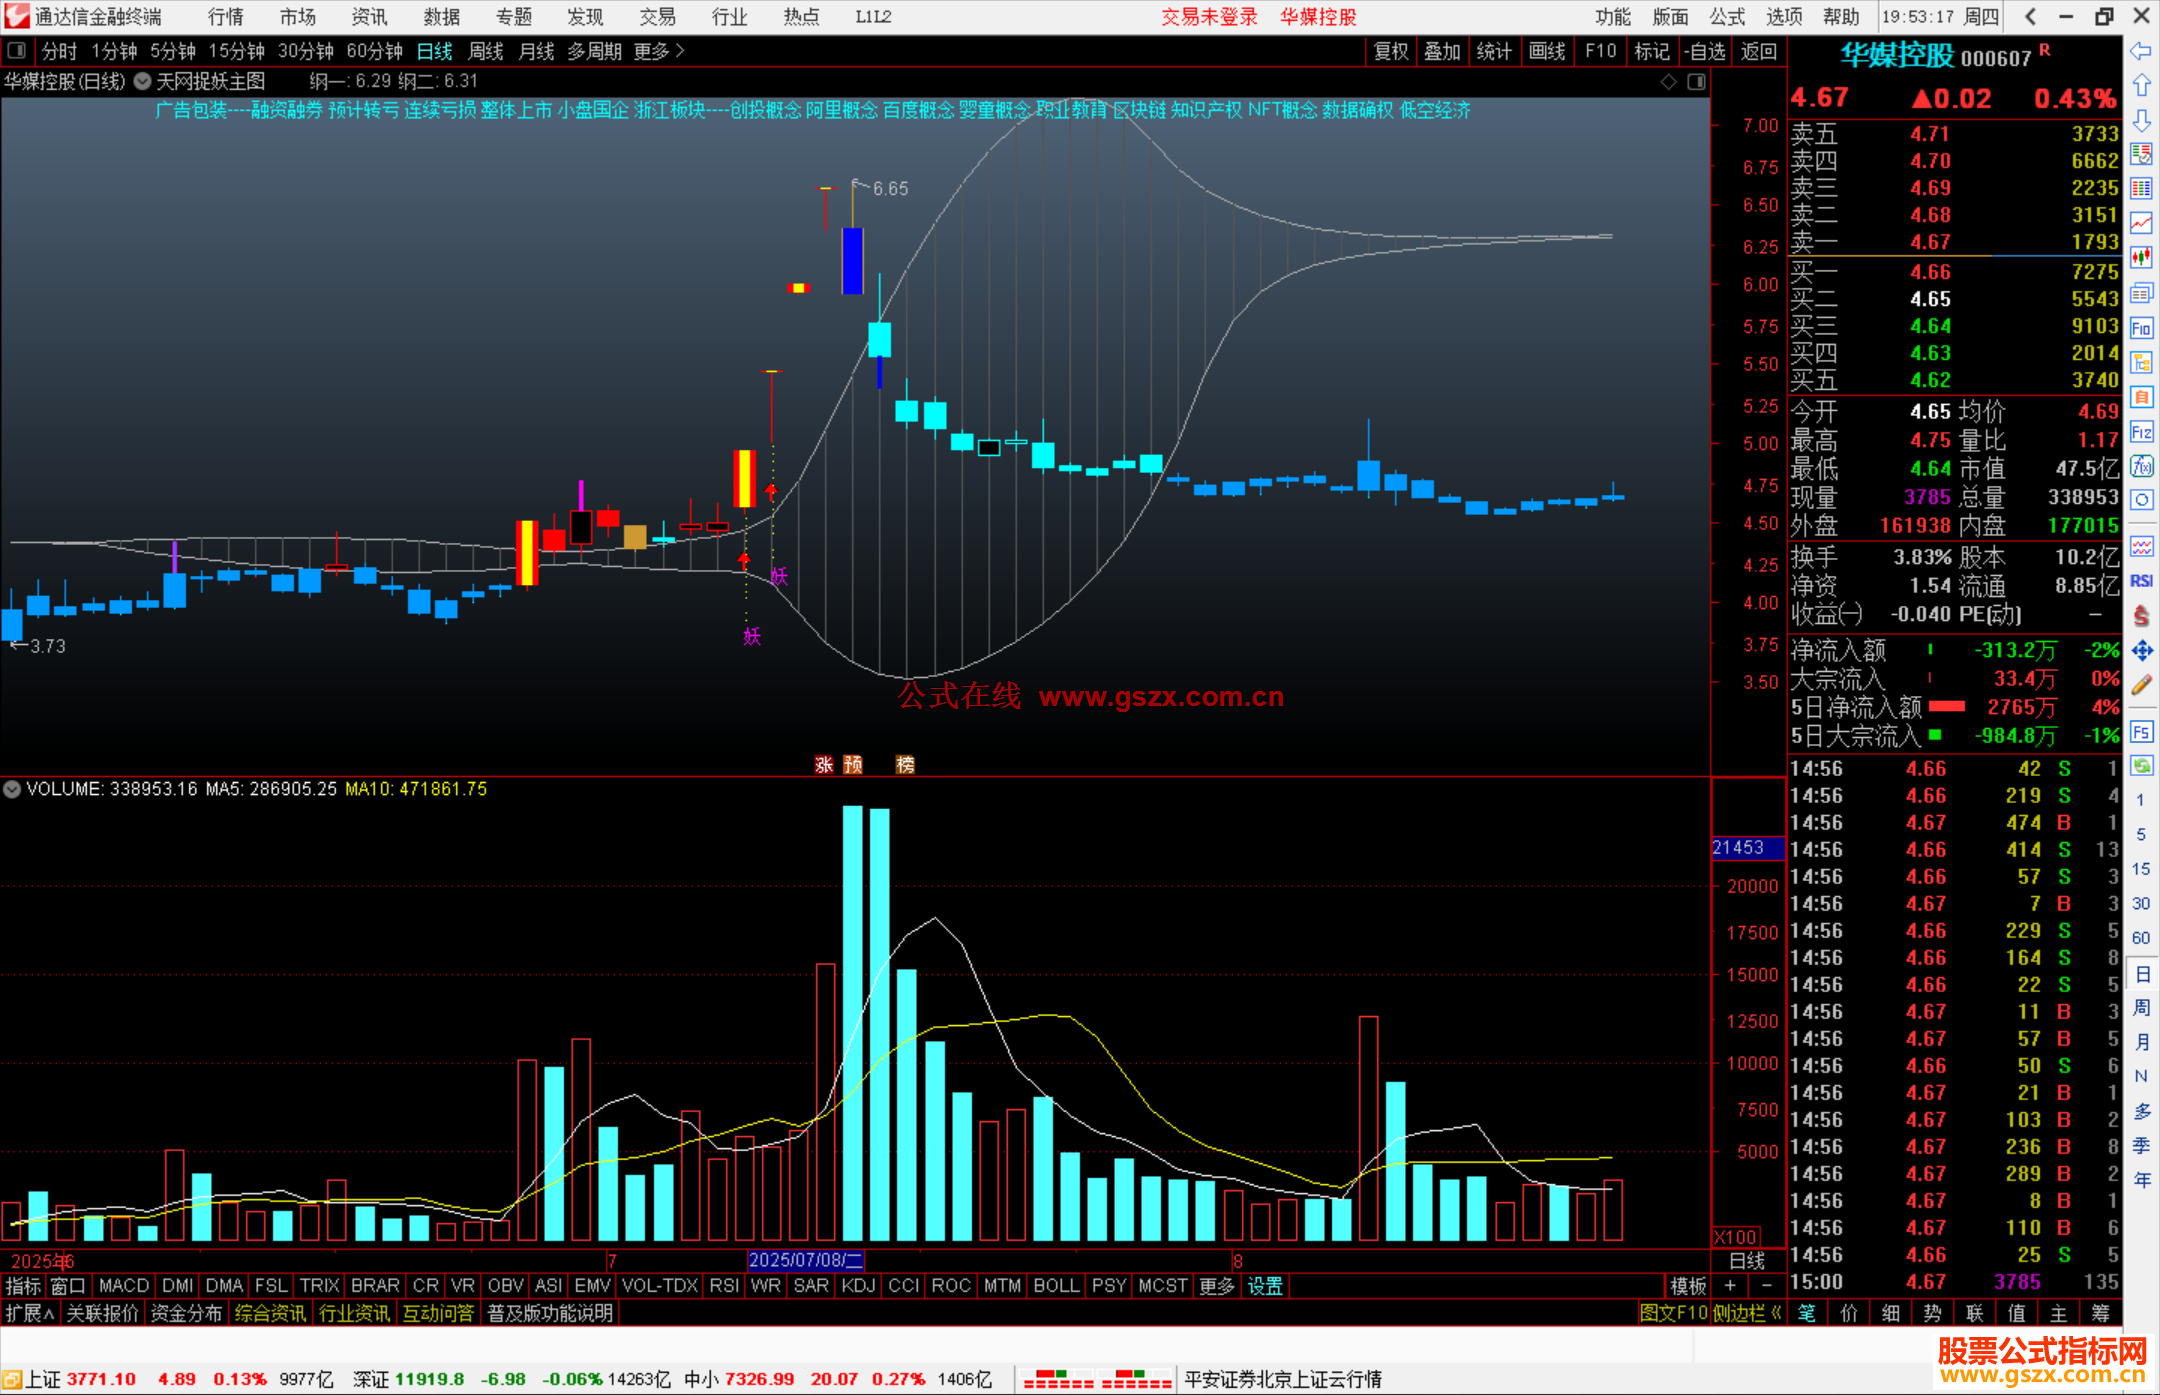Screen dimensions: 2160x1395
Task: Expand the 扩展 panel at bottom left
Action: 30,1313
